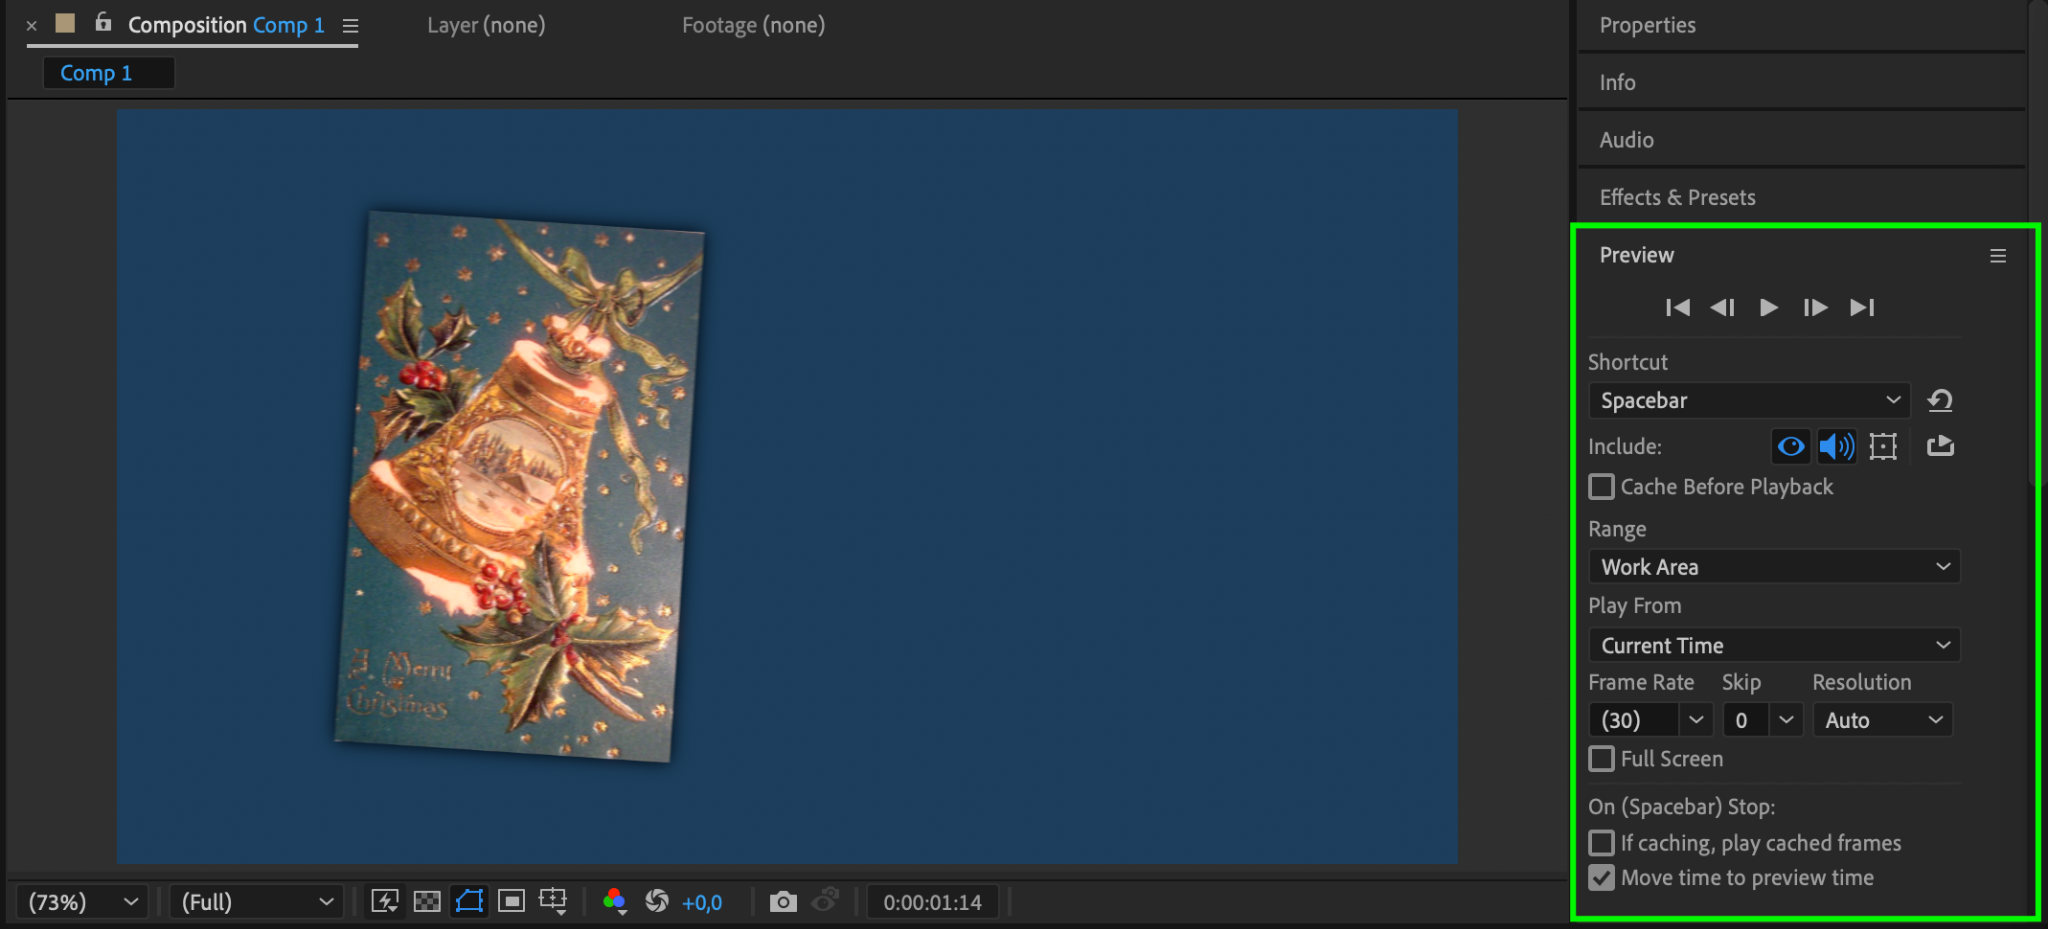2048x929 pixels.
Task: Open the Preview panel menu
Action: coord(1998,256)
